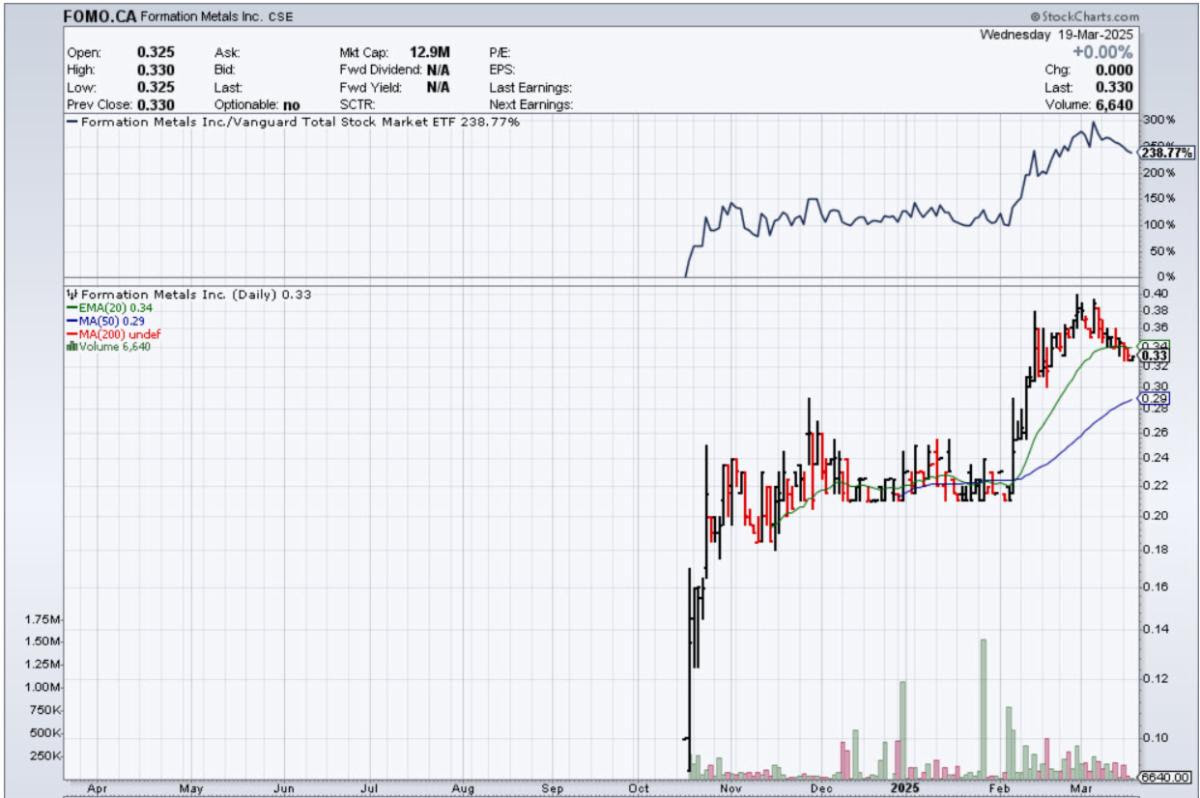Image resolution: width=1200 pixels, height=798 pixels.
Task: Click the blue MA(50) legend line swatch
Action: (72, 321)
